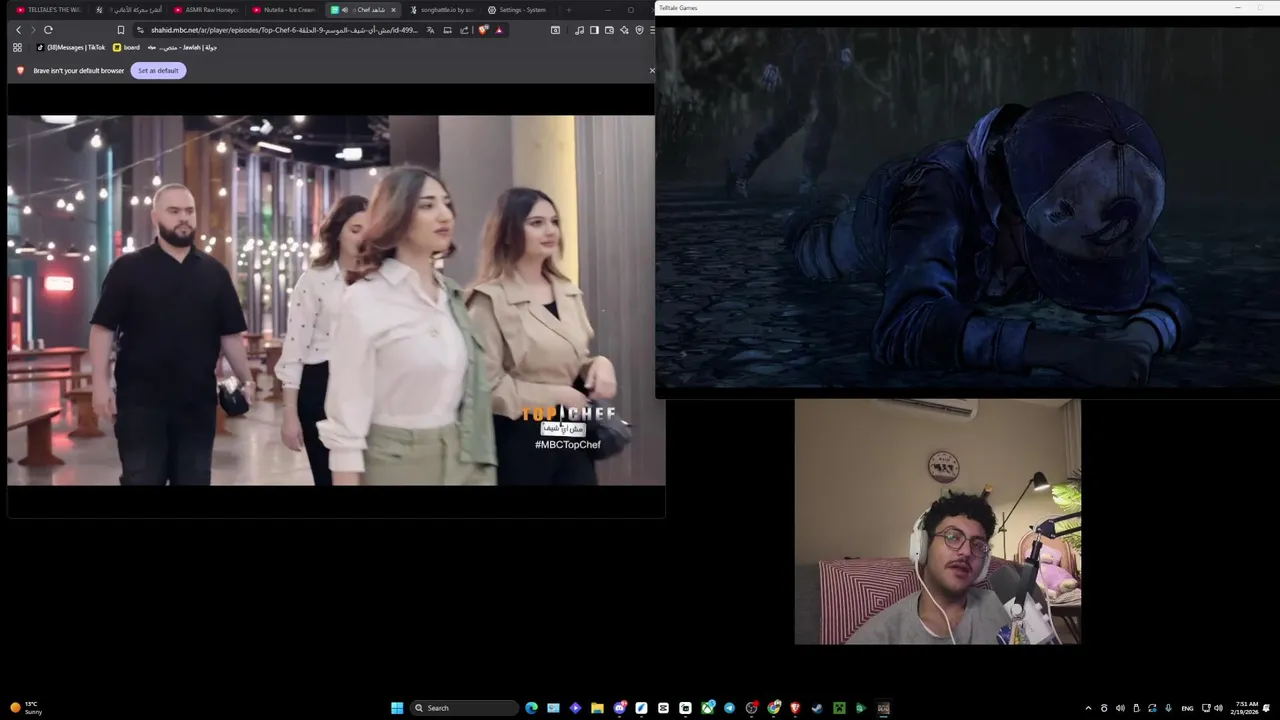Open the notifications bell in taskbar
This screenshot has width=1280, height=720.
point(1267,708)
